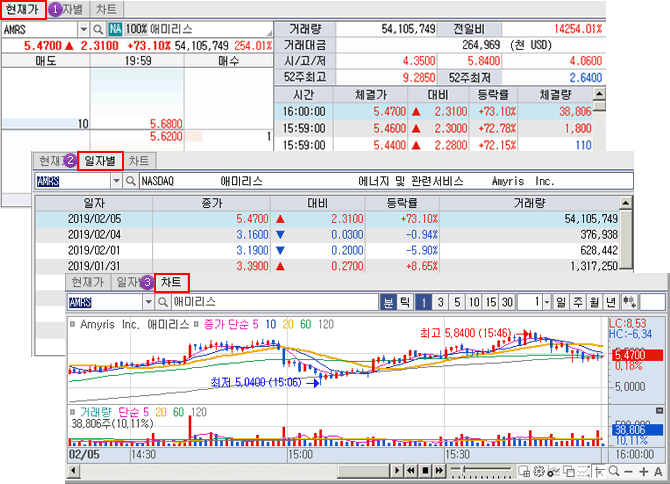Click the small close box on volume panel
670x484 pixels.
coord(659,411)
